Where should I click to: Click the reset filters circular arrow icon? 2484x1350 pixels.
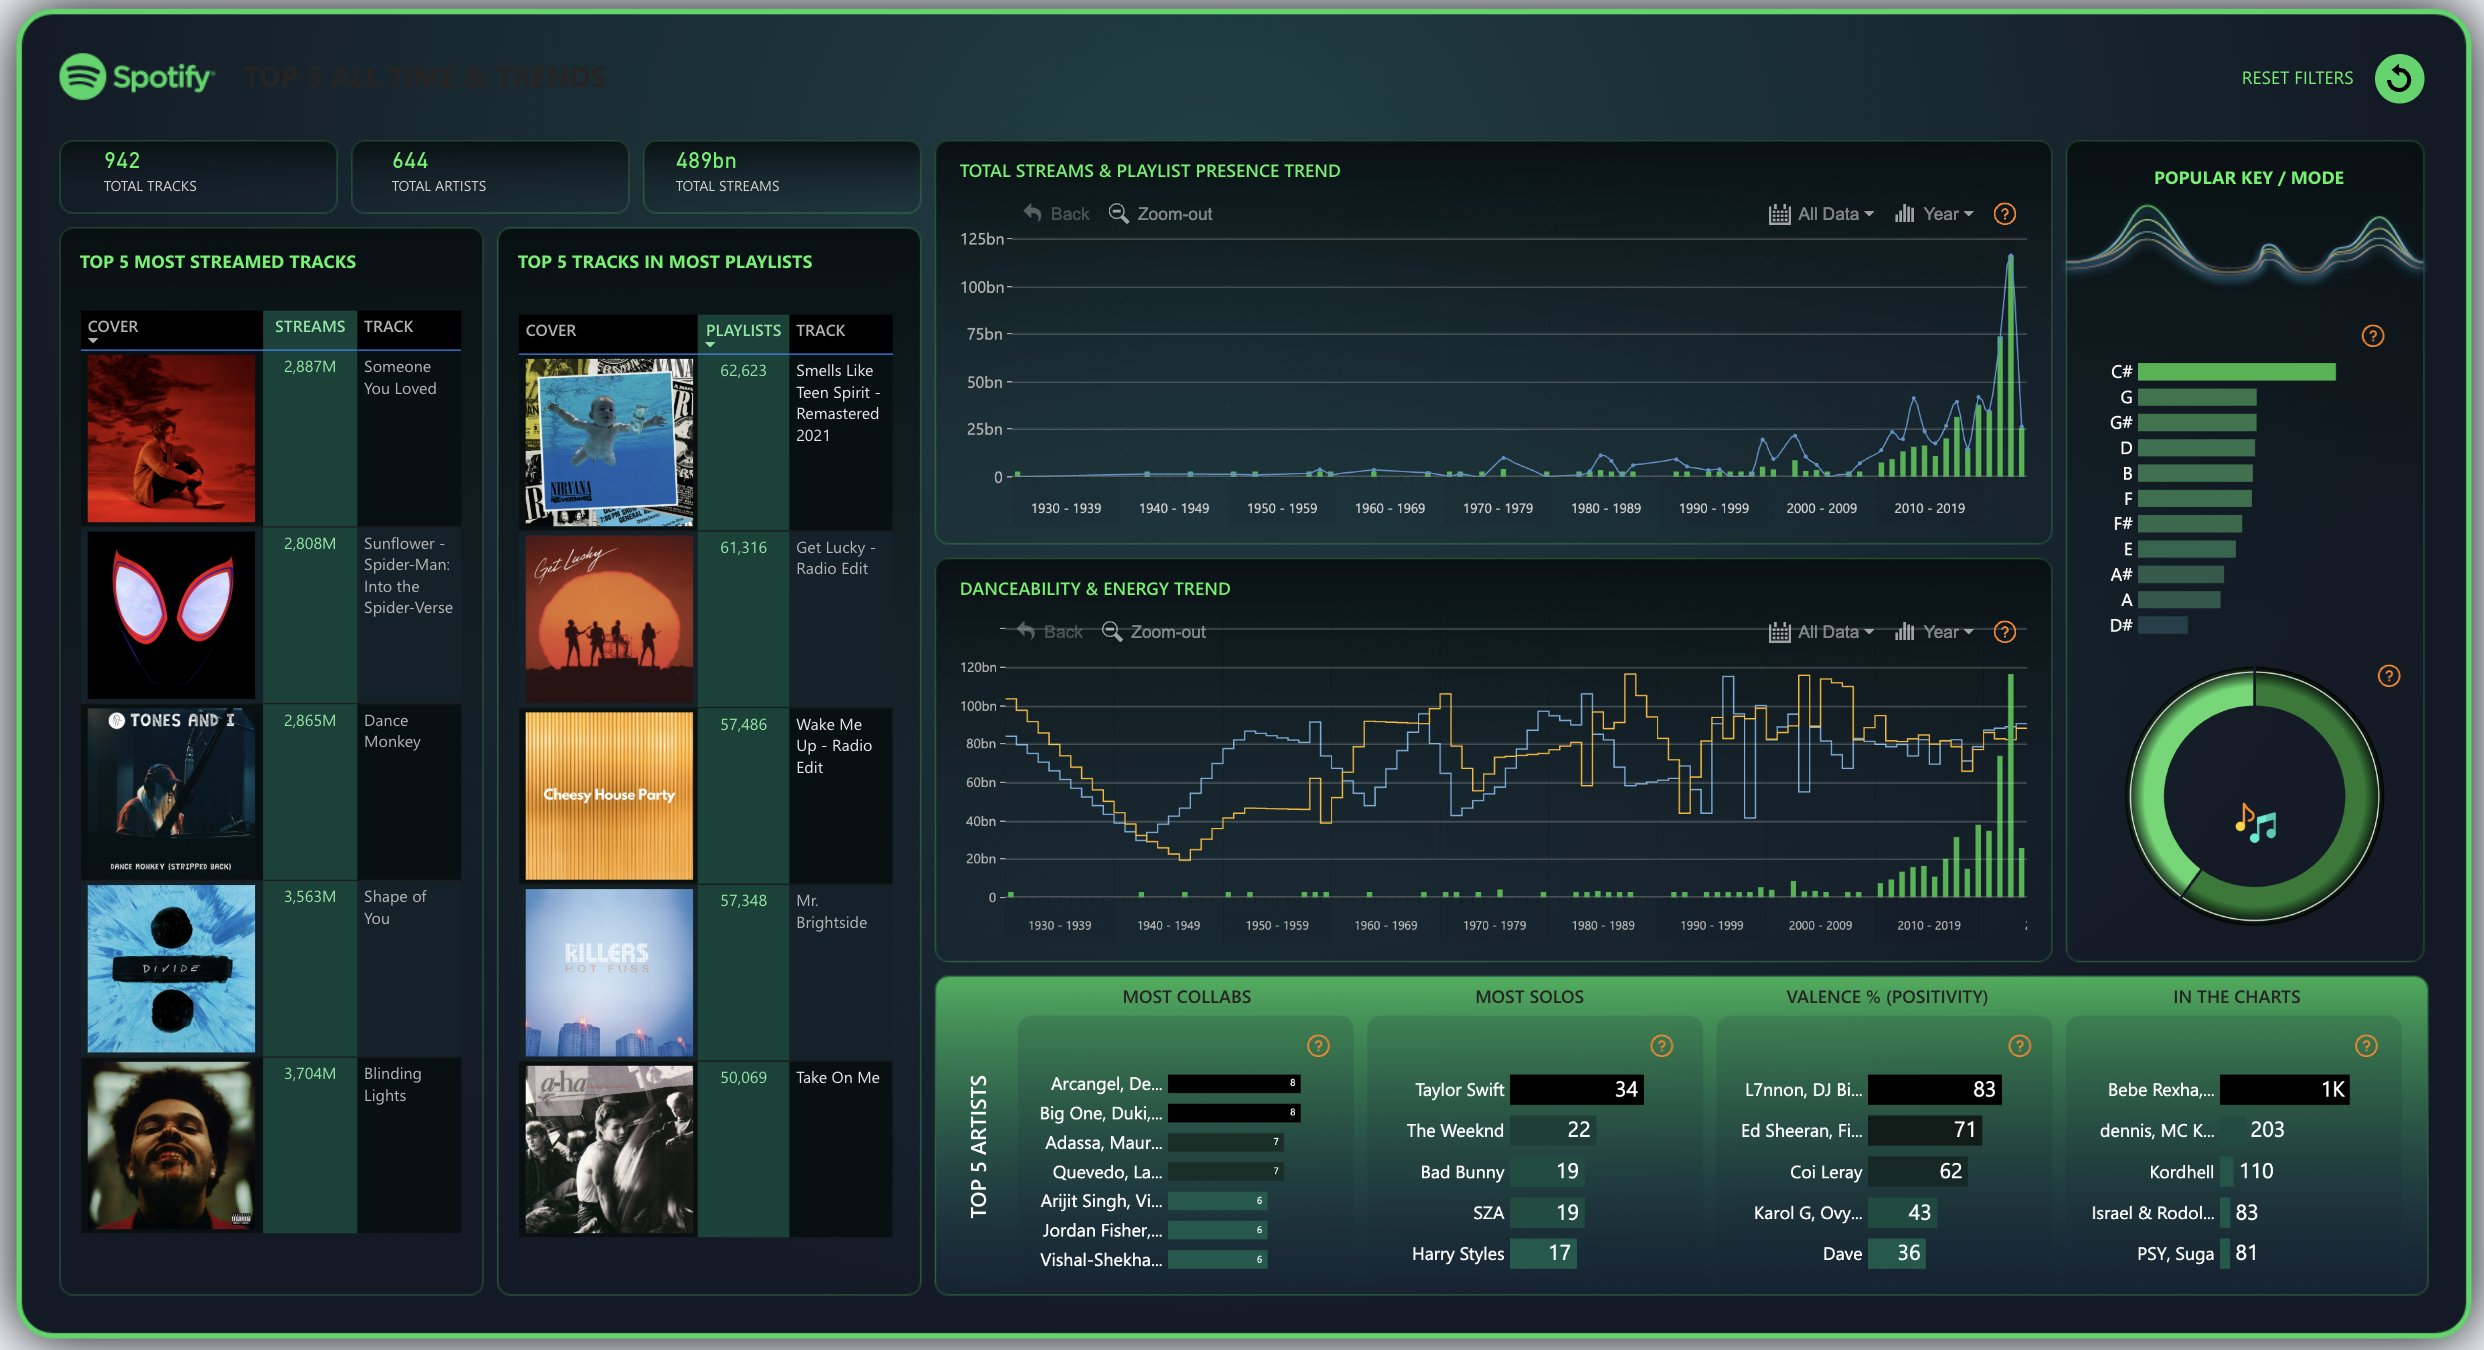[x=2399, y=78]
